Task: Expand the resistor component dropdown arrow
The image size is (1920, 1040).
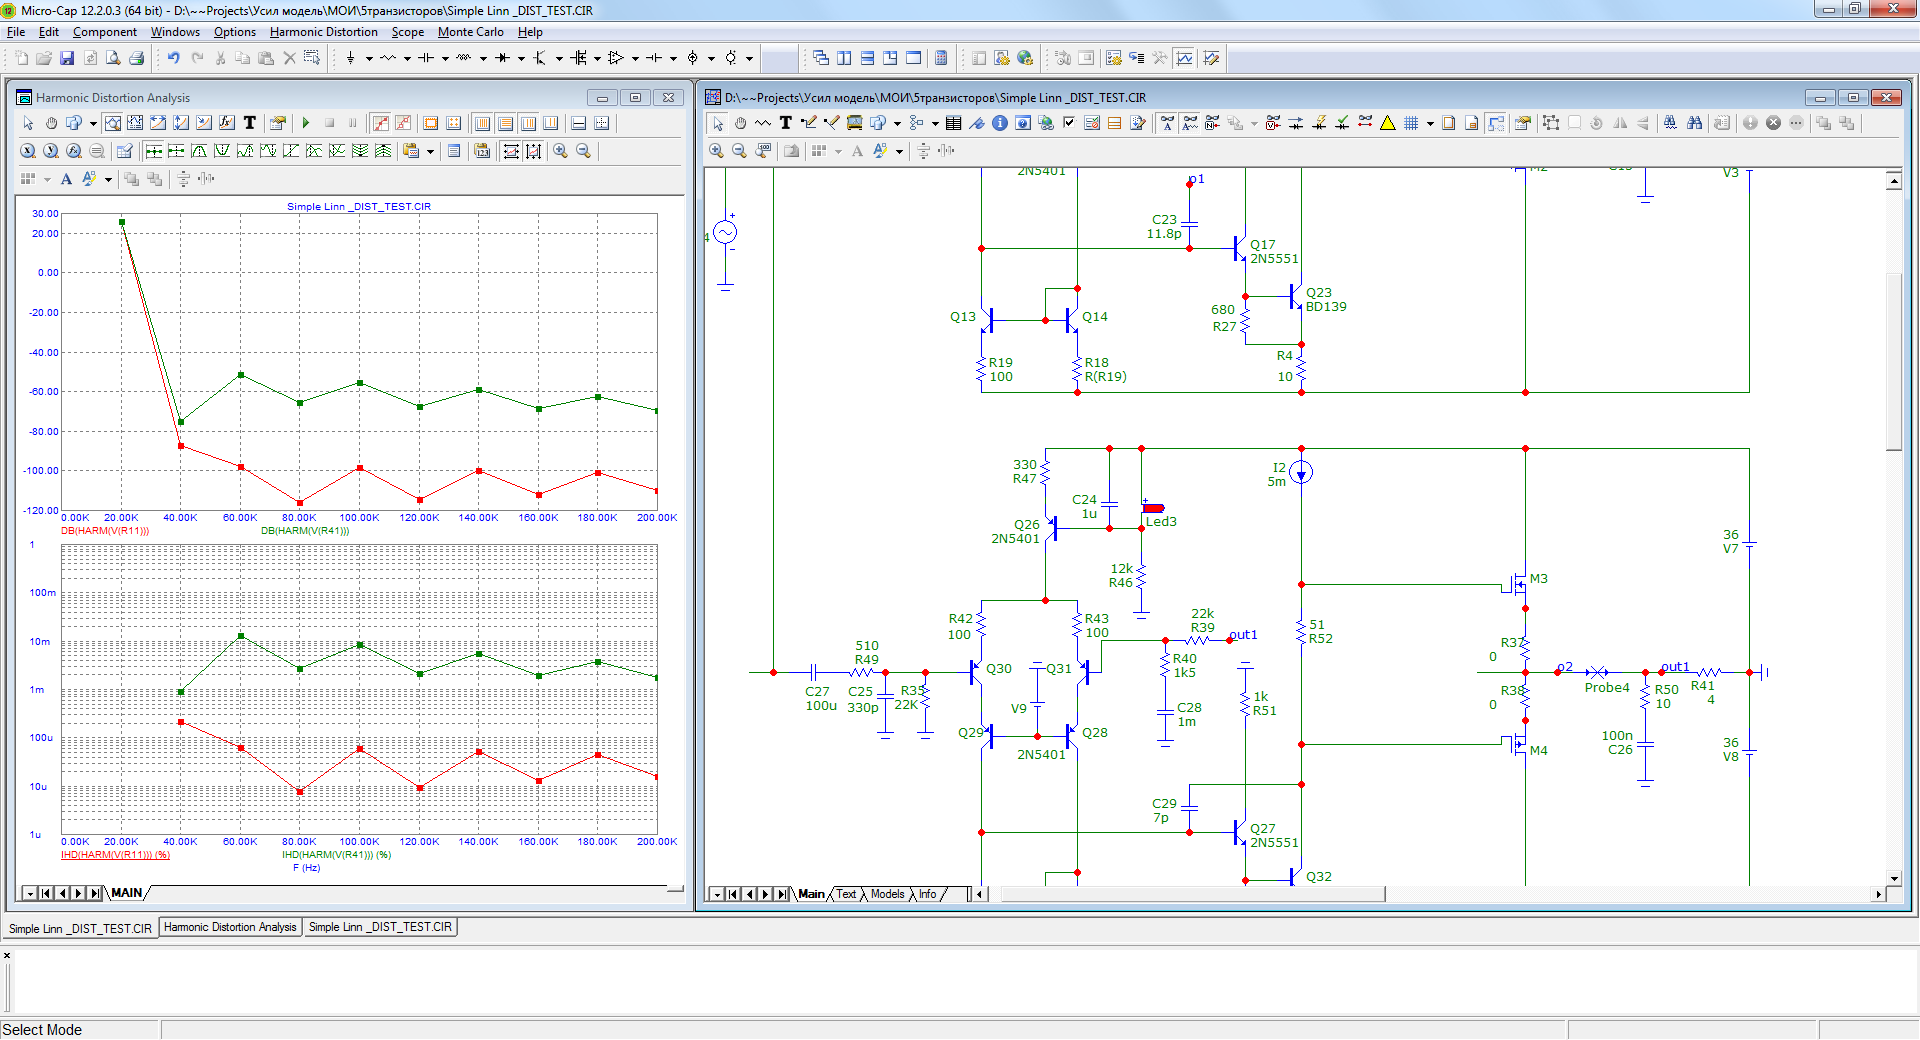Action: [407, 58]
